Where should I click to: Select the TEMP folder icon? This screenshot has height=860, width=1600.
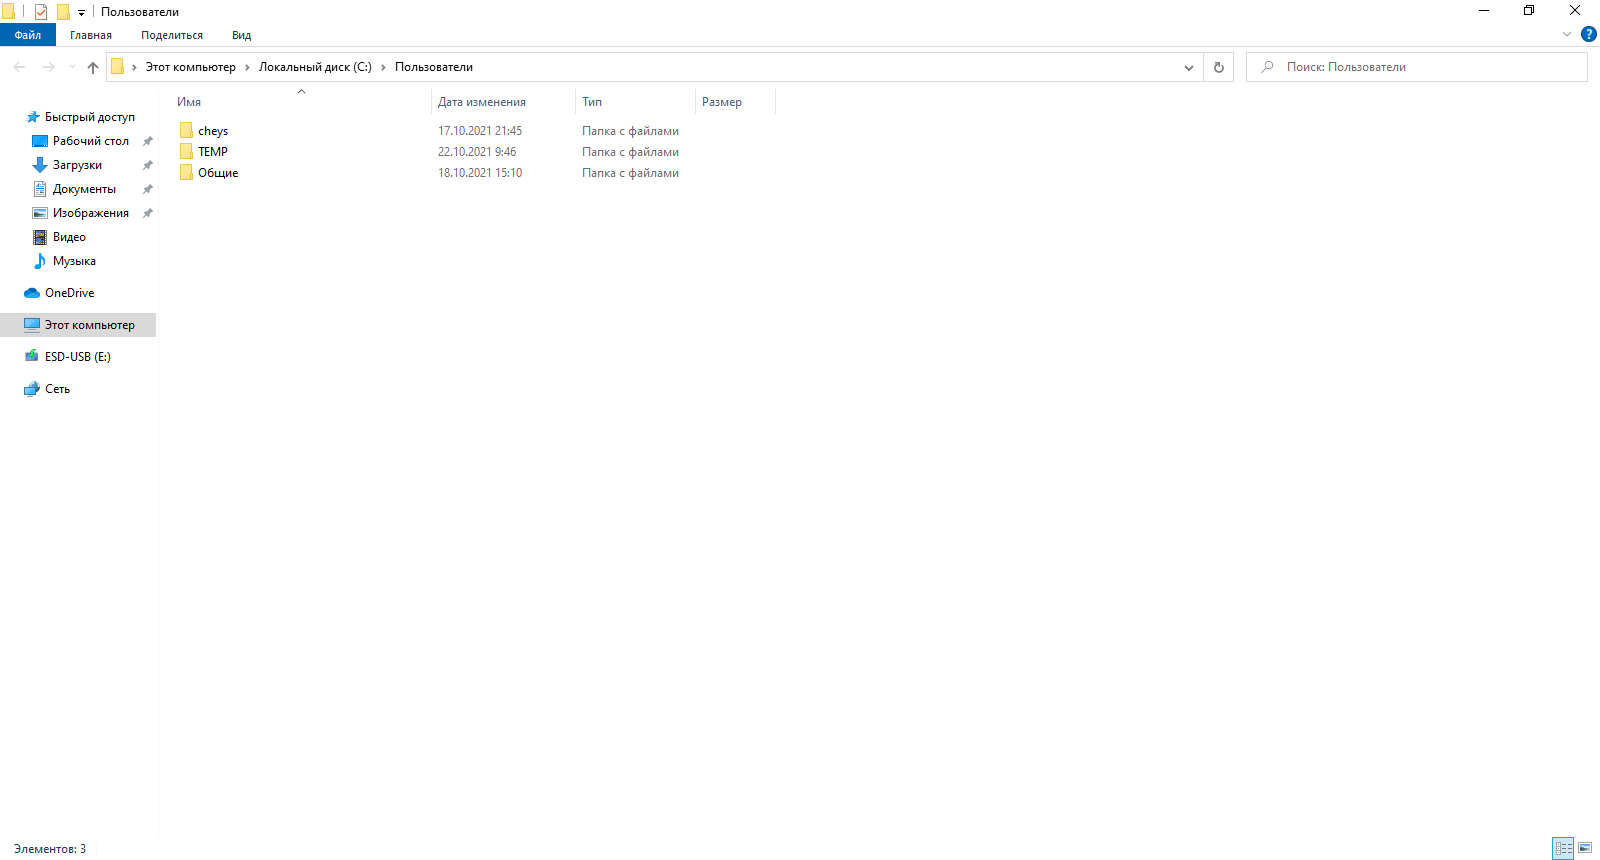(x=186, y=152)
